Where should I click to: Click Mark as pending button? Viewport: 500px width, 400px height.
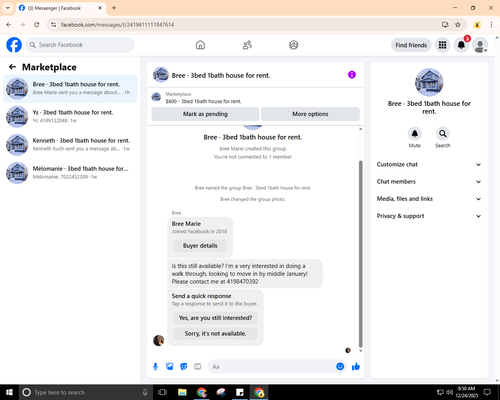205,114
